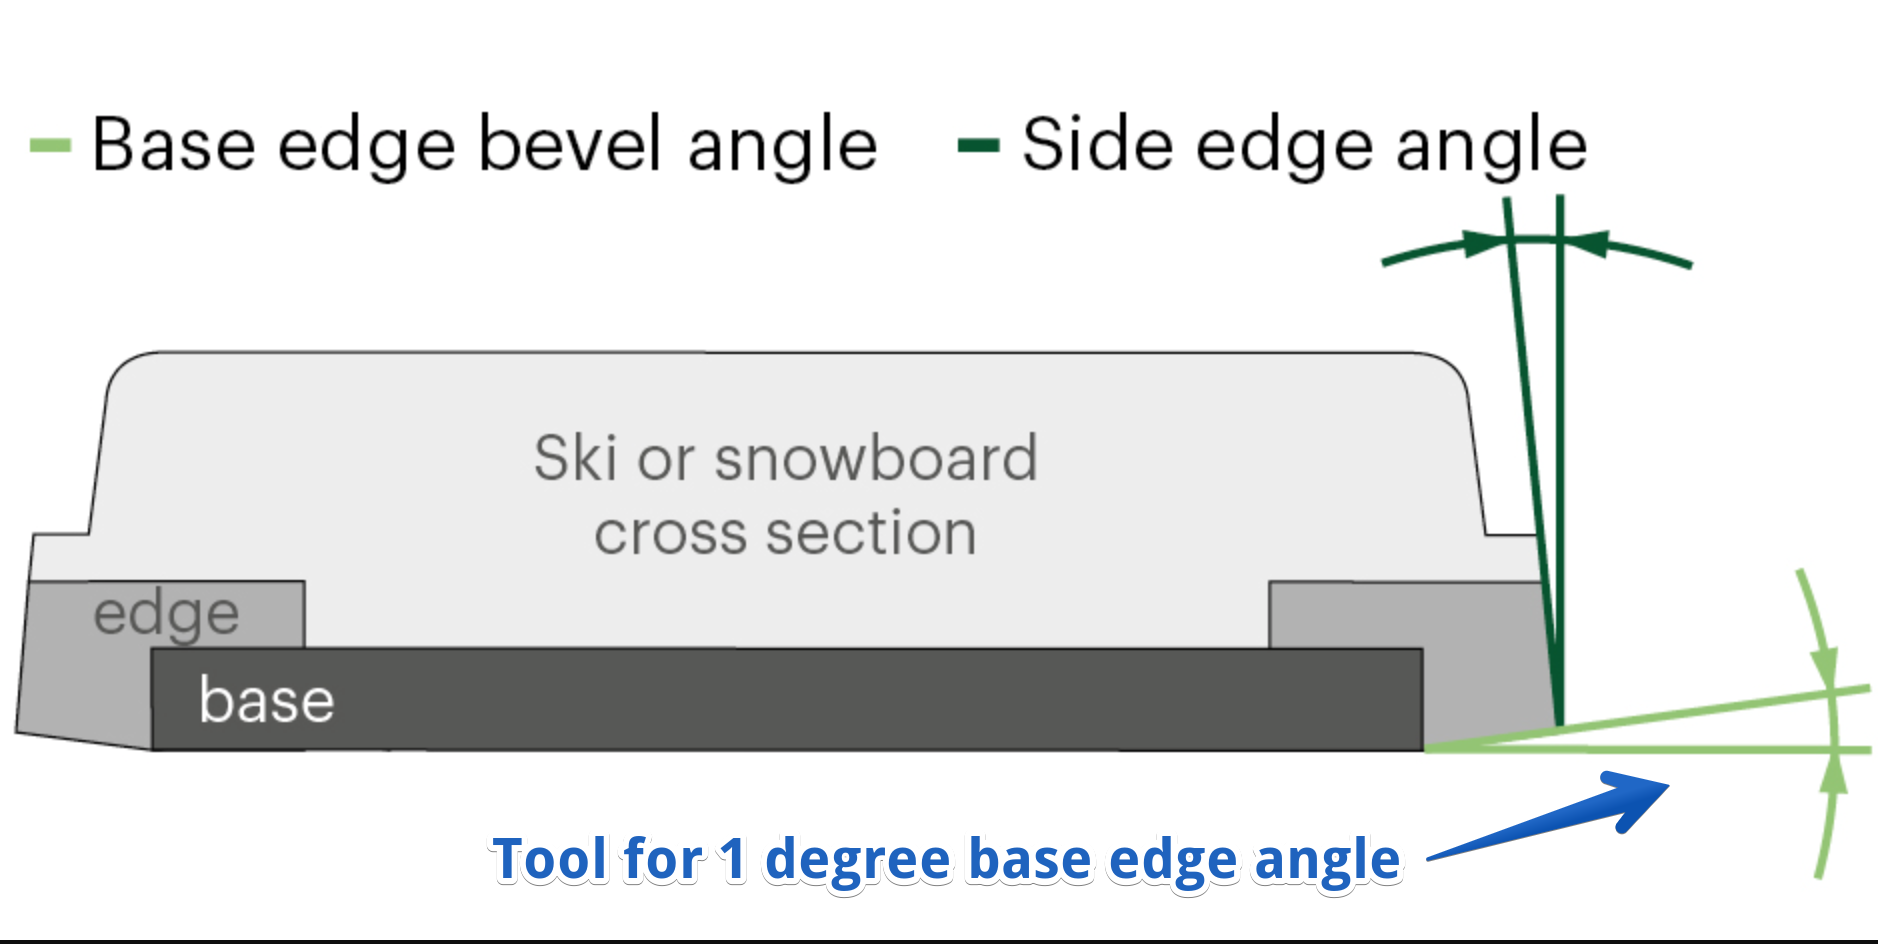Select the 'Side edge angle' legend label
This screenshot has height=944, width=1878.
1304,146
